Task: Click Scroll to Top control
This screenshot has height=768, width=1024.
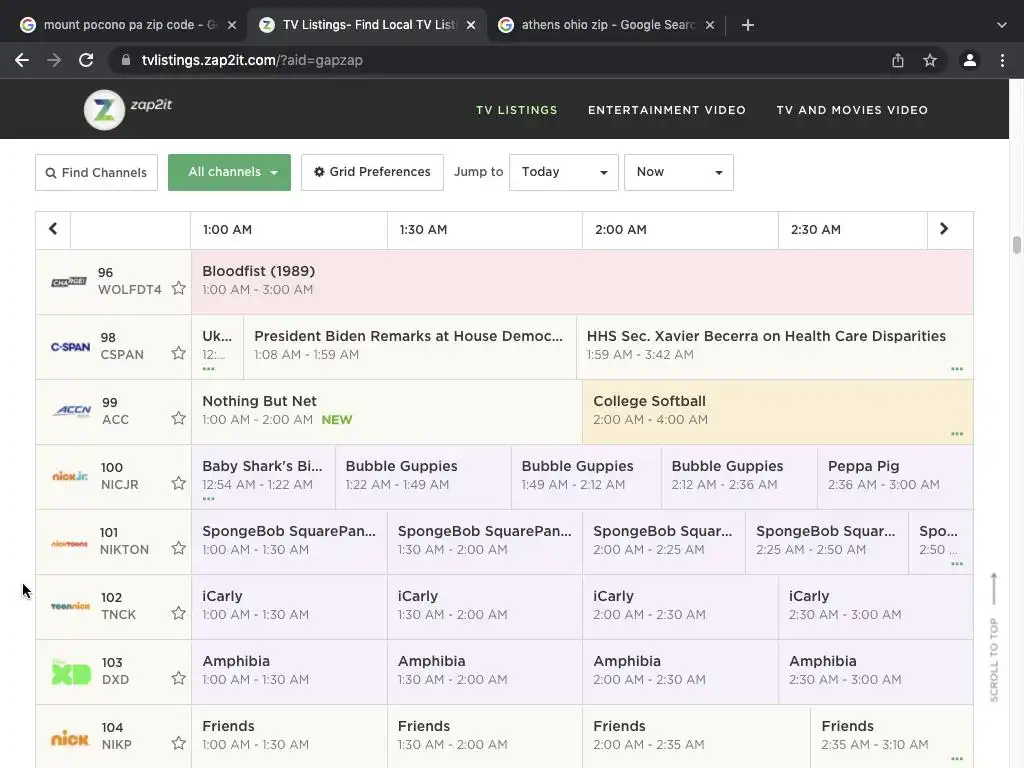Action: coord(994,637)
